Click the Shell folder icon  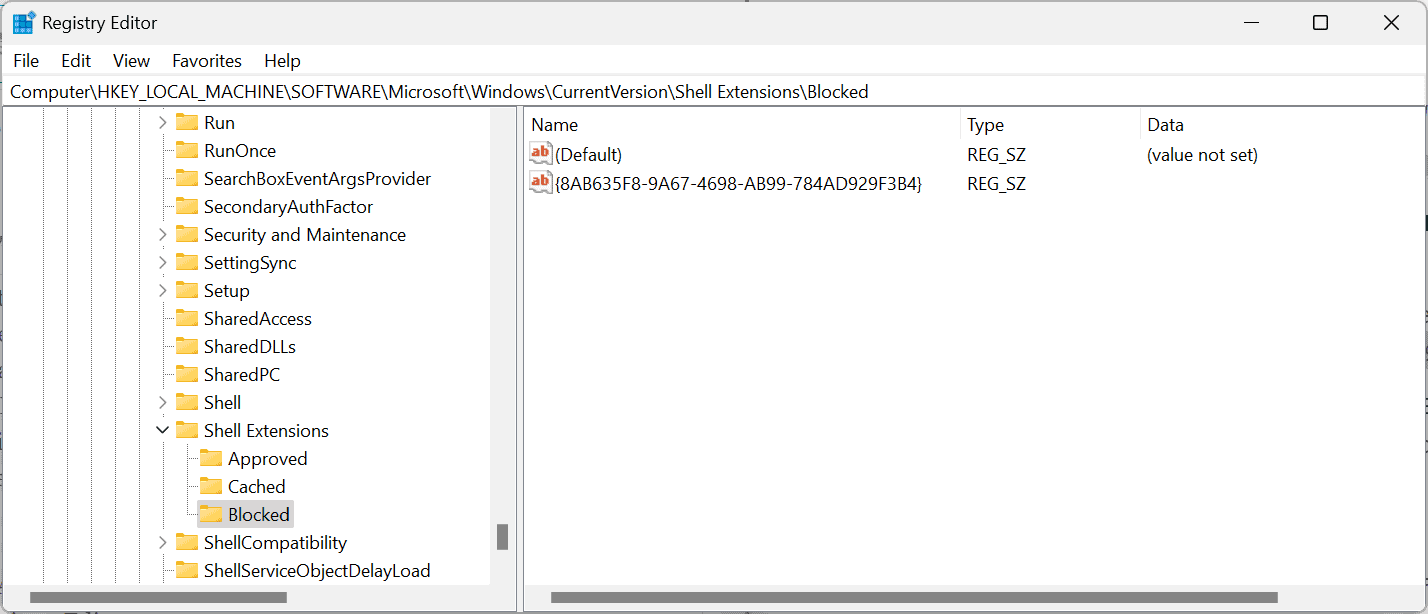coord(187,402)
